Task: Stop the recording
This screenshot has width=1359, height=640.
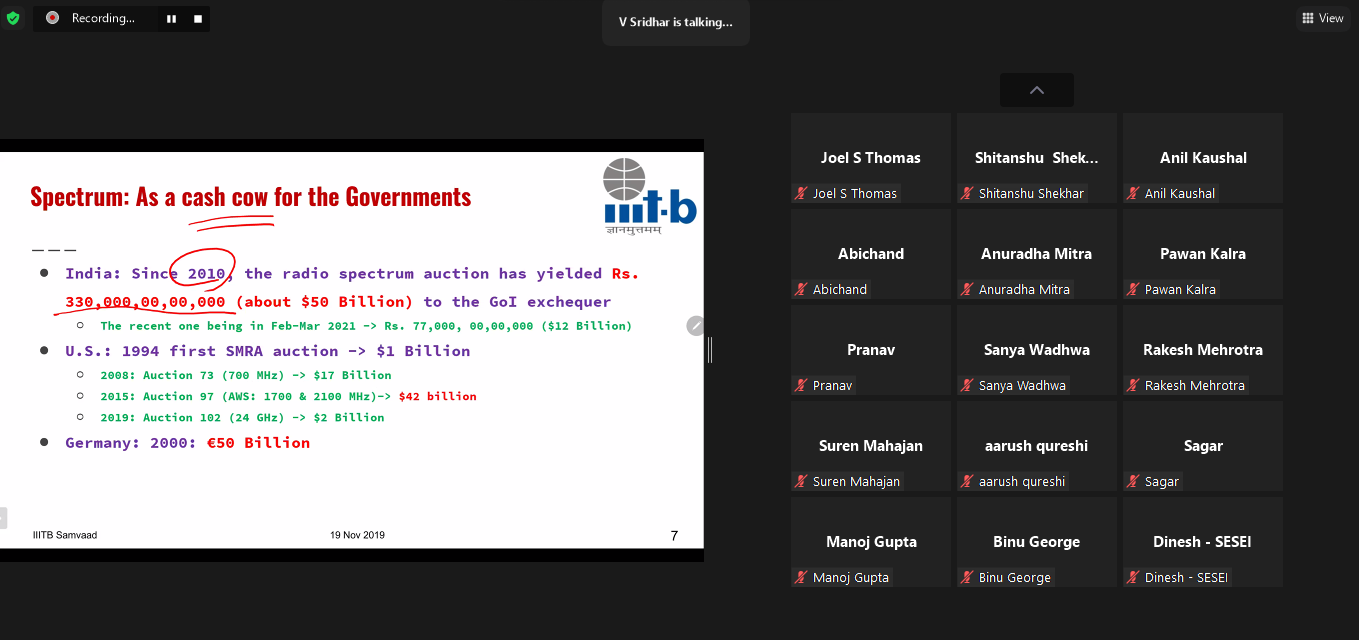Action: point(198,18)
